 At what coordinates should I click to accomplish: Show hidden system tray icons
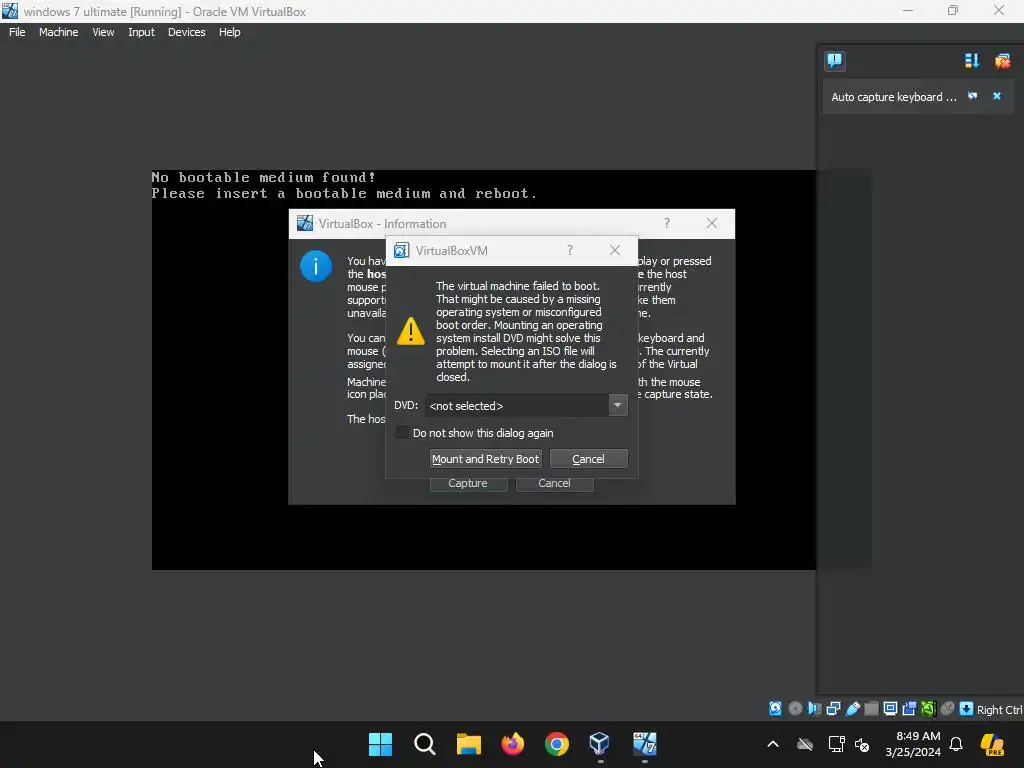coord(773,744)
